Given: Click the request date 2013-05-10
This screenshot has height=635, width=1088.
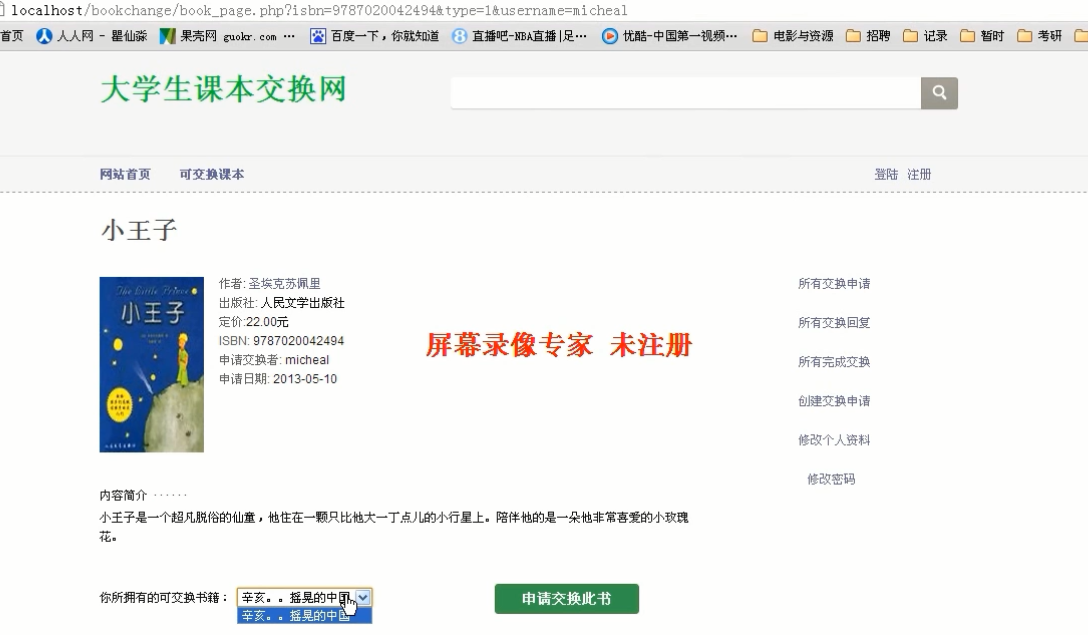Looking at the screenshot, I should pos(305,379).
